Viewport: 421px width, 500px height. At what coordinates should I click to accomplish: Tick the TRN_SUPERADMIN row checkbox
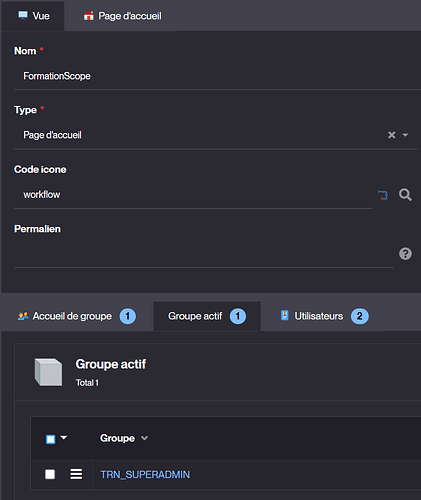[50, 474]
